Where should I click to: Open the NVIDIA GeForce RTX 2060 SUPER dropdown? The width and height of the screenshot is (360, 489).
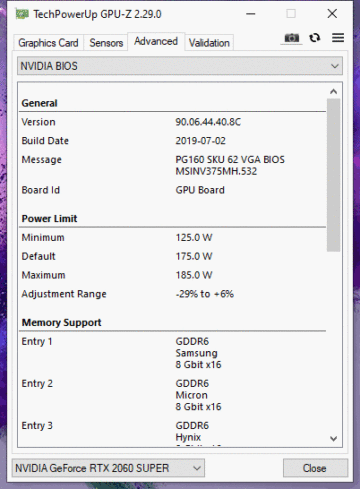[108, 468]
